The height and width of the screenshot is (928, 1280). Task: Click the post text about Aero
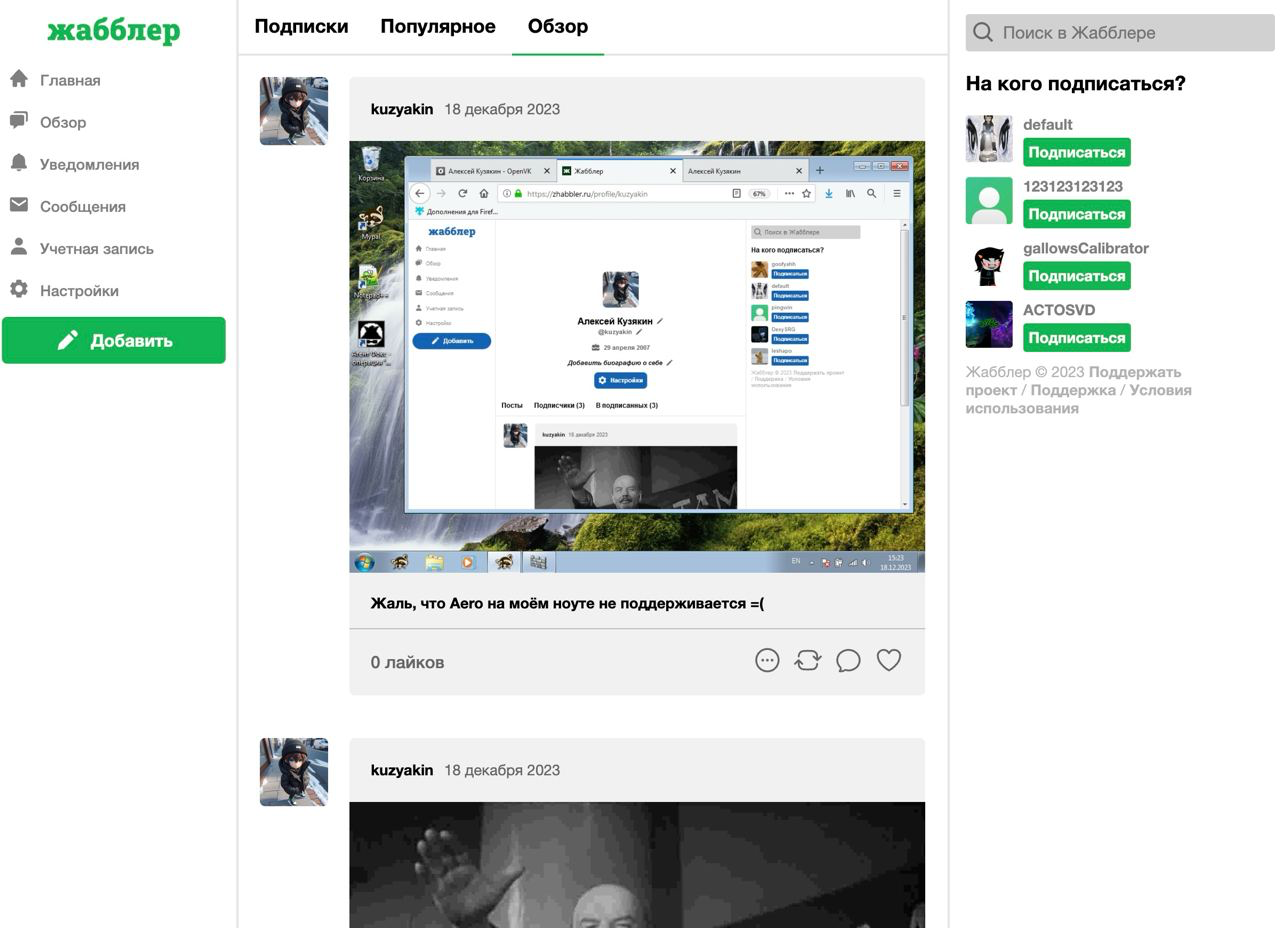pyautogui.click(x=567, y=603)
